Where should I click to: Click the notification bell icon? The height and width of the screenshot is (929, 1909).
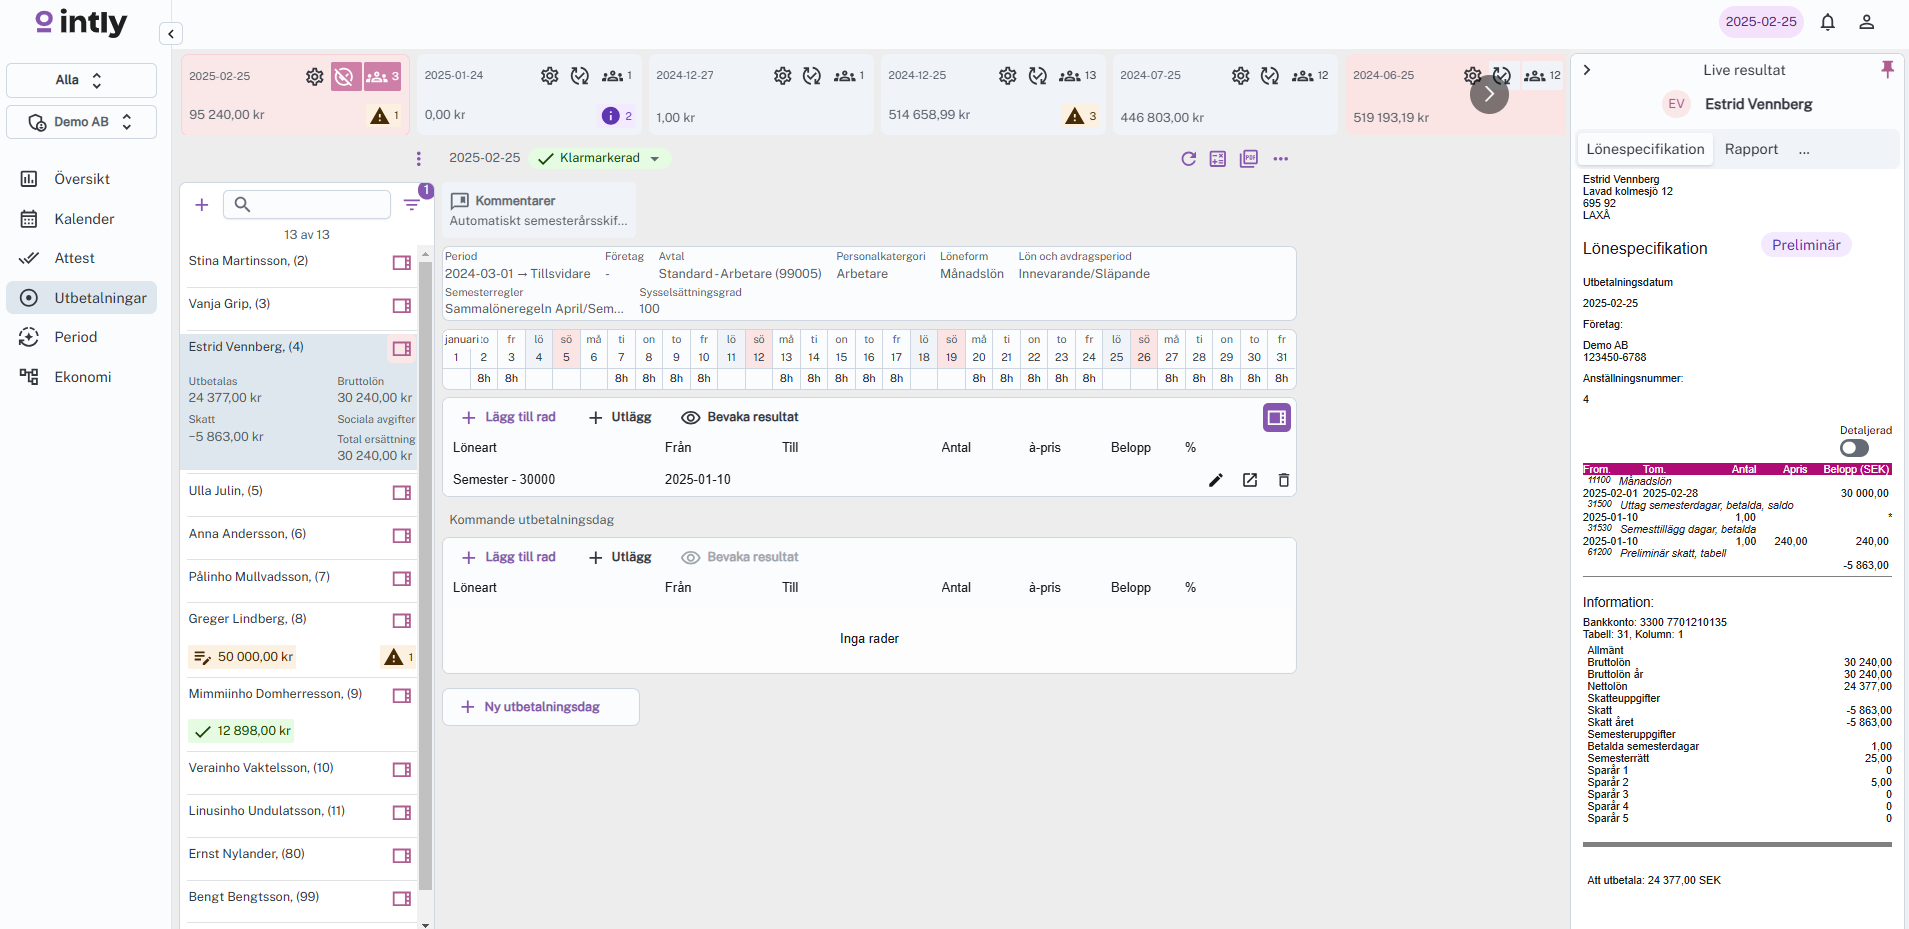(x=1827, y=22)
